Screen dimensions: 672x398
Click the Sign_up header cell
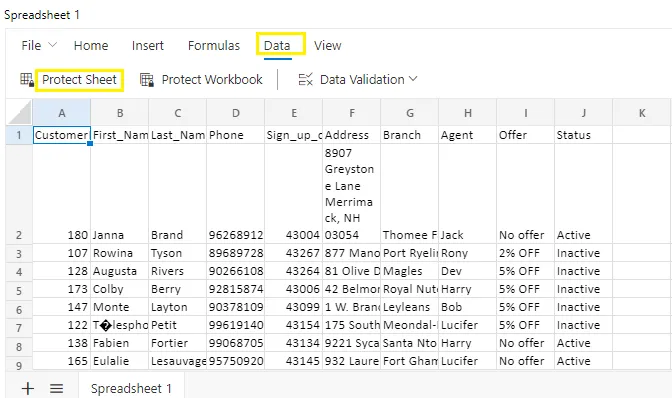click(294, 135)
